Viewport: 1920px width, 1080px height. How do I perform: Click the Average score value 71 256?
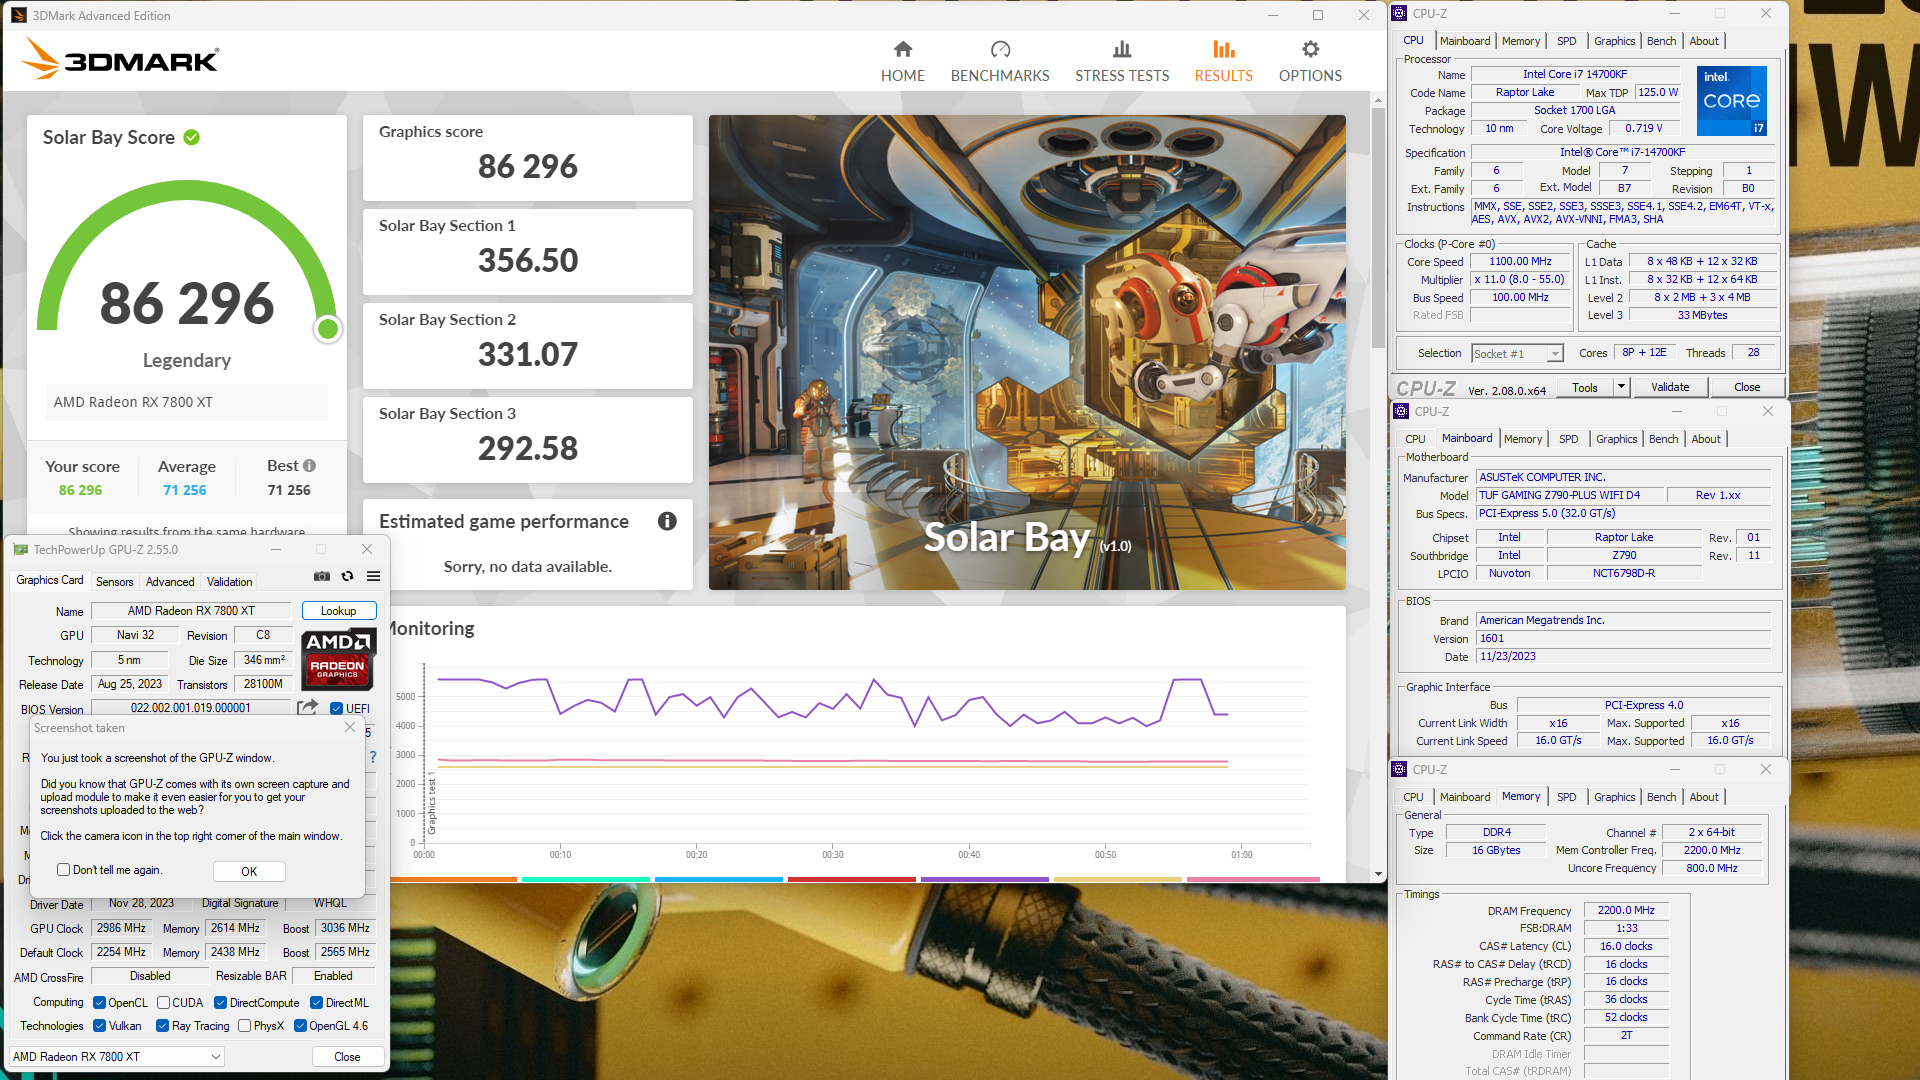[185, 490]
